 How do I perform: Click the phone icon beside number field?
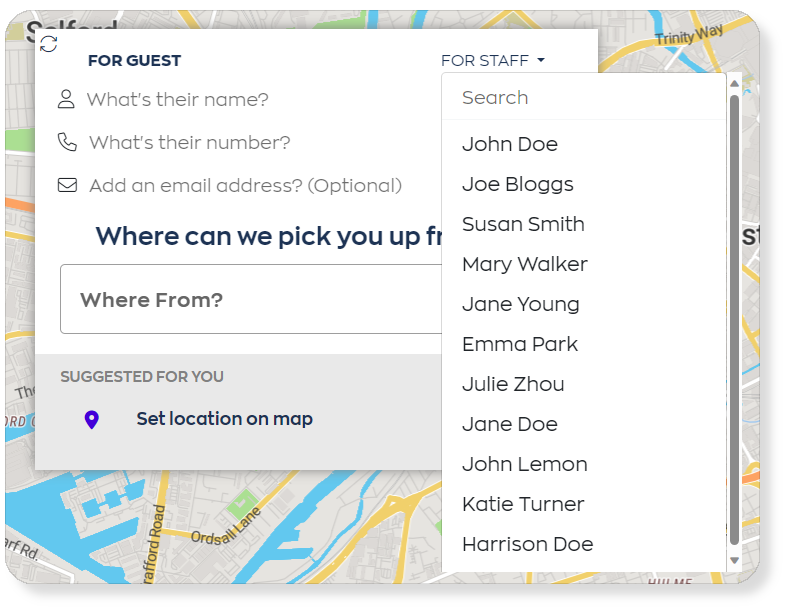coord(67,142)
